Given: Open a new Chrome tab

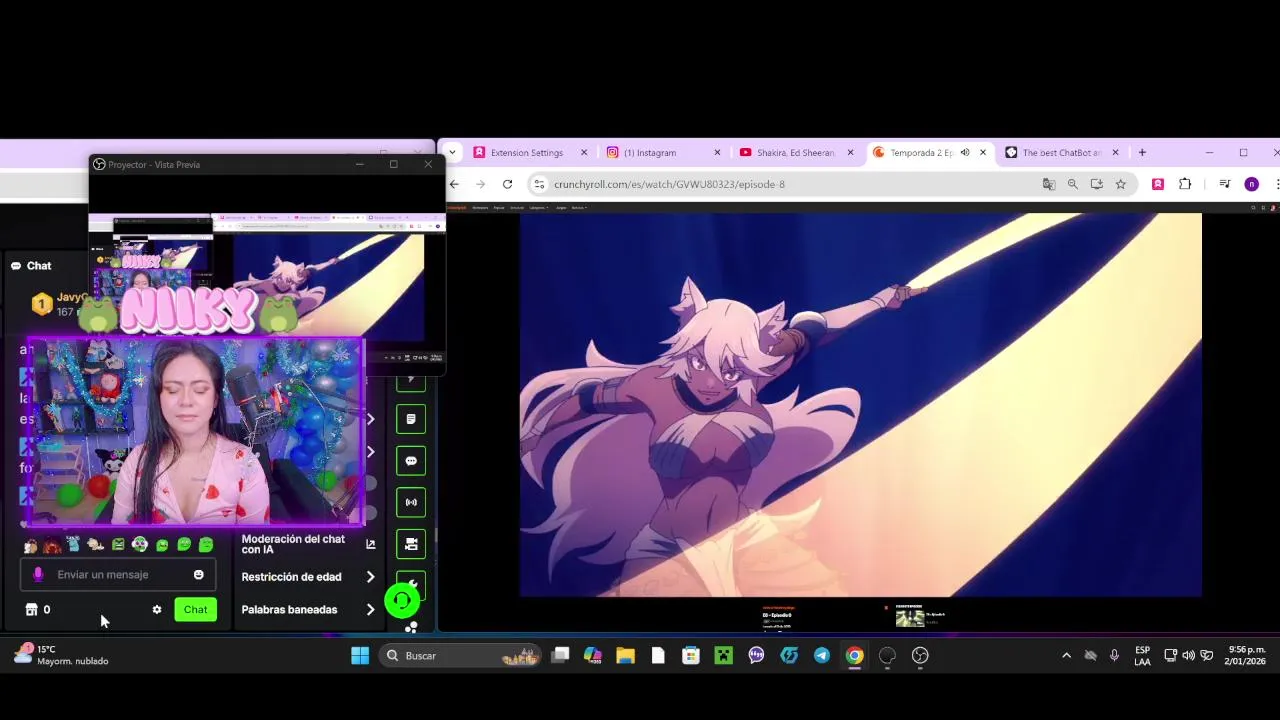Looking at the screenshot, I should [1142, 153].
